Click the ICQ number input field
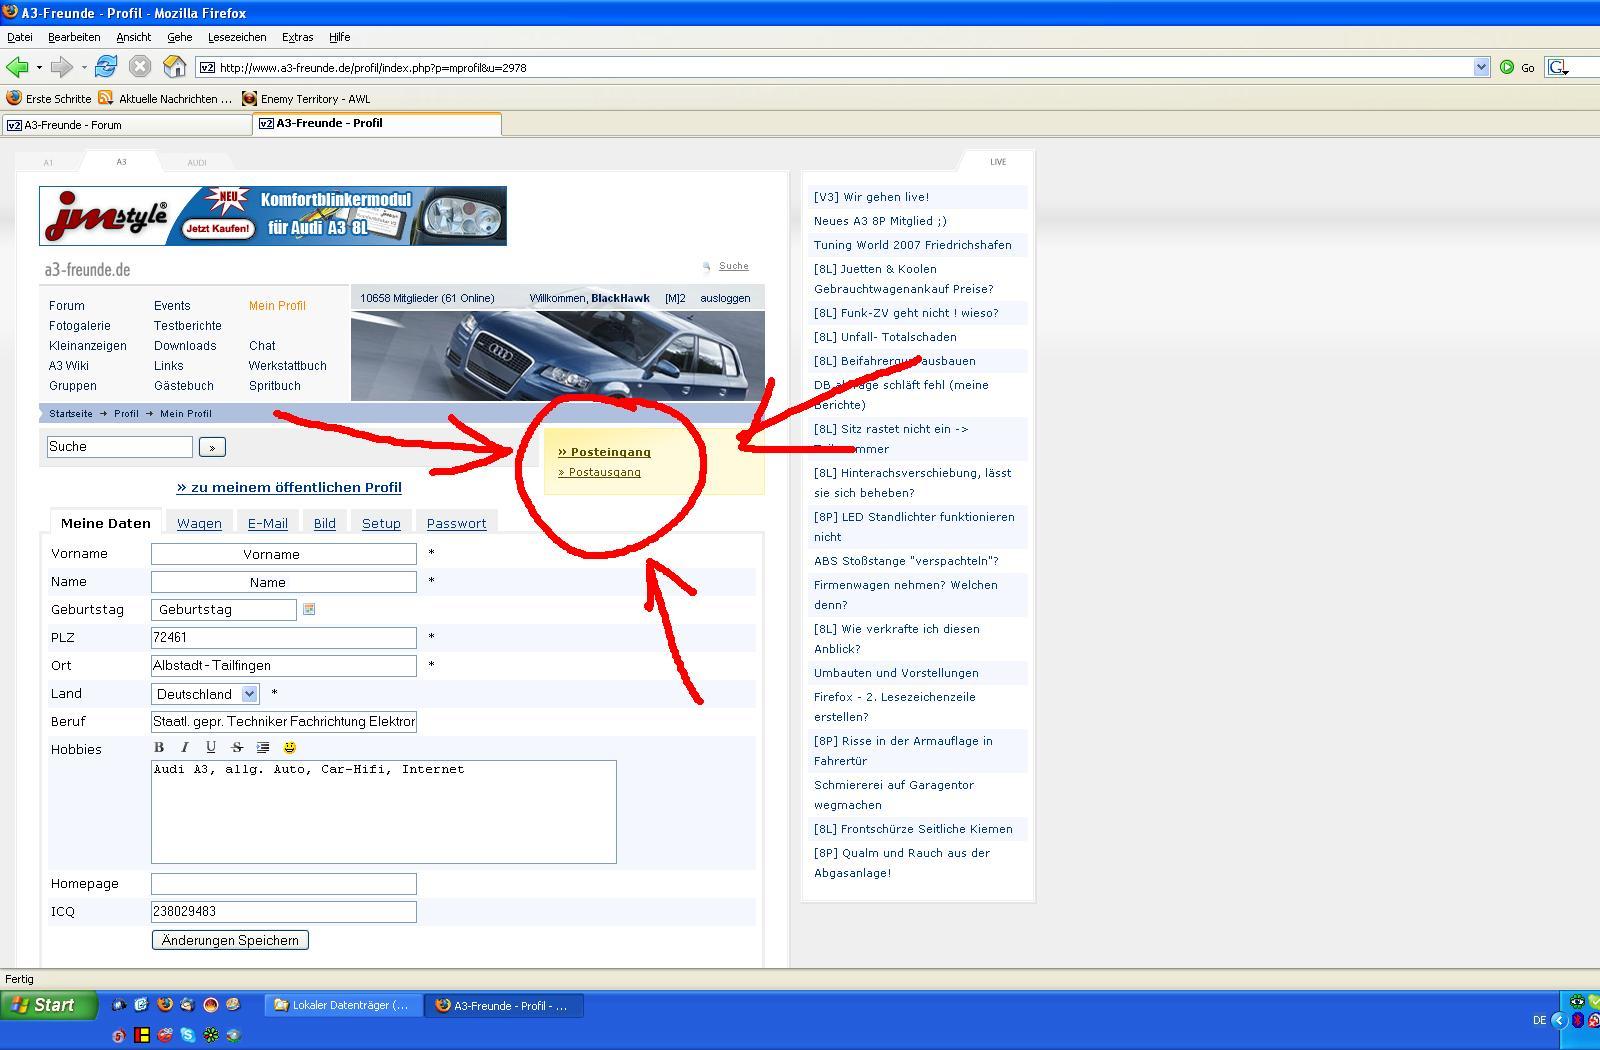The width and height of the screenshot is (1600, 1050). point(284,912)
